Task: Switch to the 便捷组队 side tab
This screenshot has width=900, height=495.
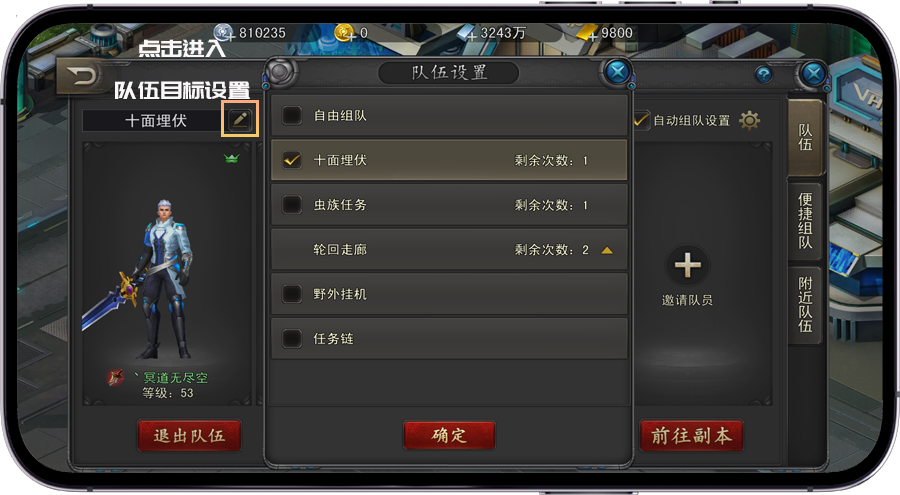Action: (805, 222)
